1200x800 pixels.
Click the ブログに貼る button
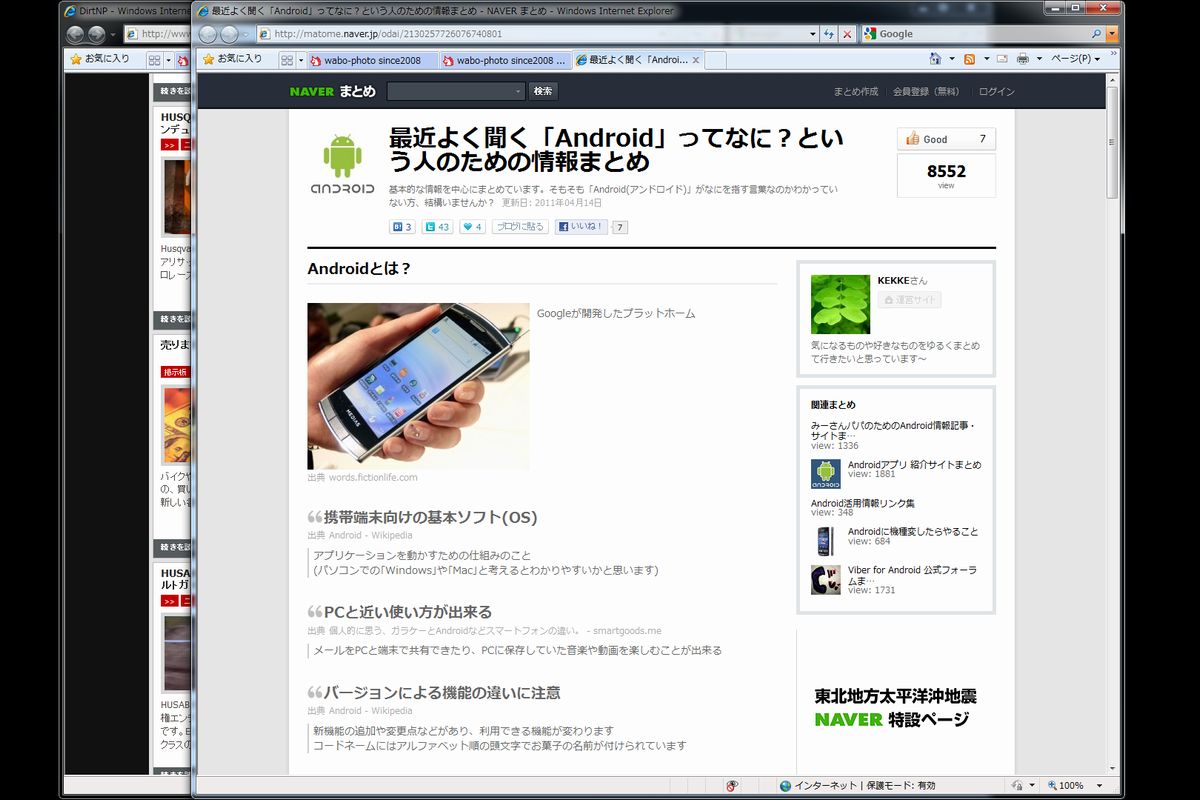[x=520, y=227]
